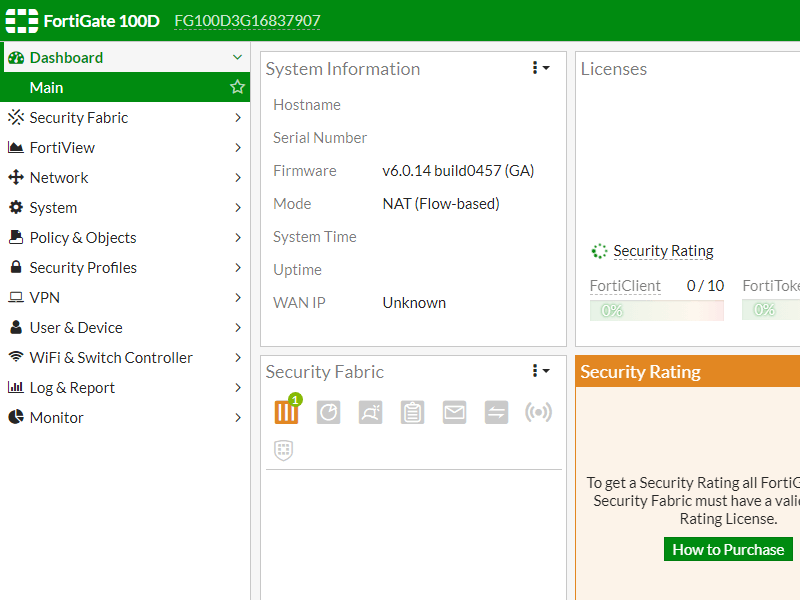Select the shield grid fabric icon
Viewport: 800px width, 600px height.
click(x=284, y=450)
